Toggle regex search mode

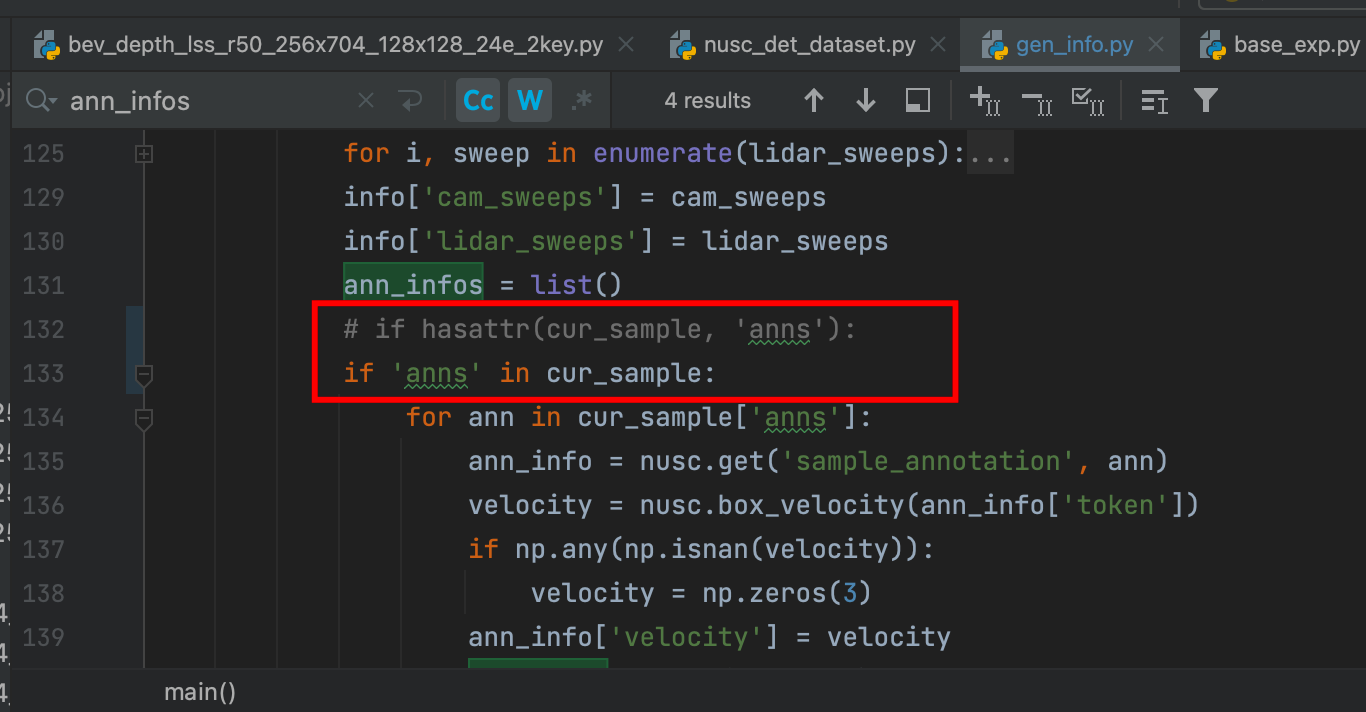pyautogui.click(x=581, y=100)
